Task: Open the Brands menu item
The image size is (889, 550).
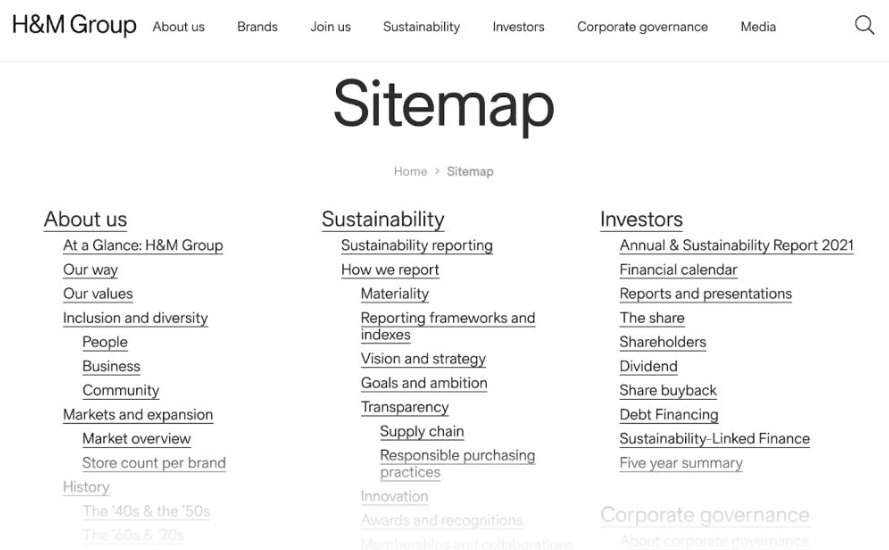Action: click(x=257, y=27)
